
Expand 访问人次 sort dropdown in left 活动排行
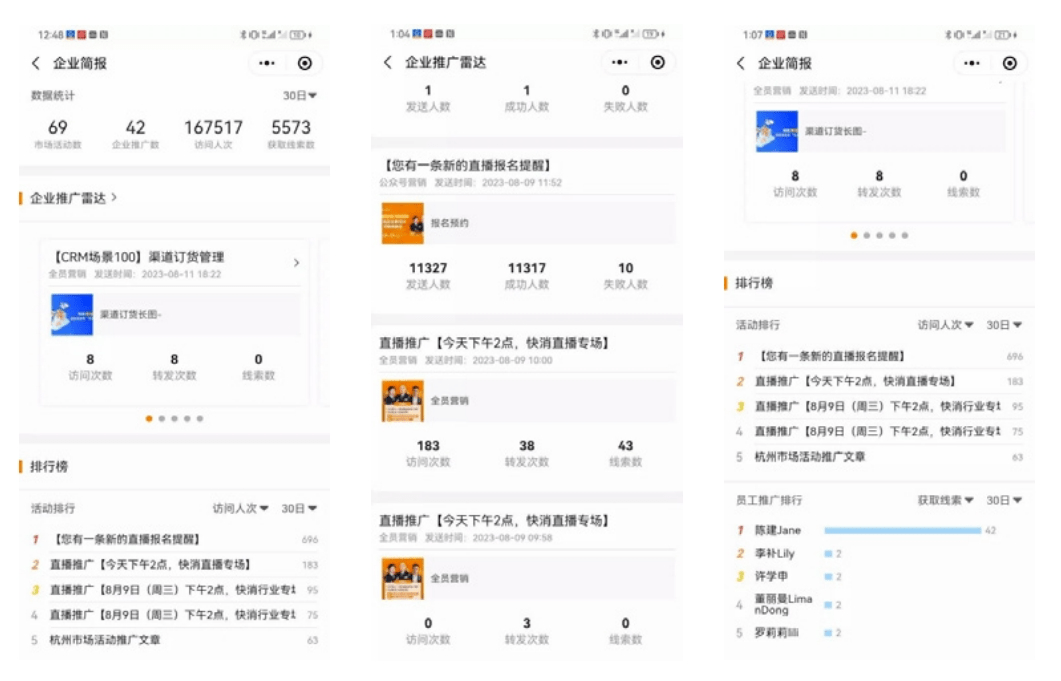[x=240, y=508]
